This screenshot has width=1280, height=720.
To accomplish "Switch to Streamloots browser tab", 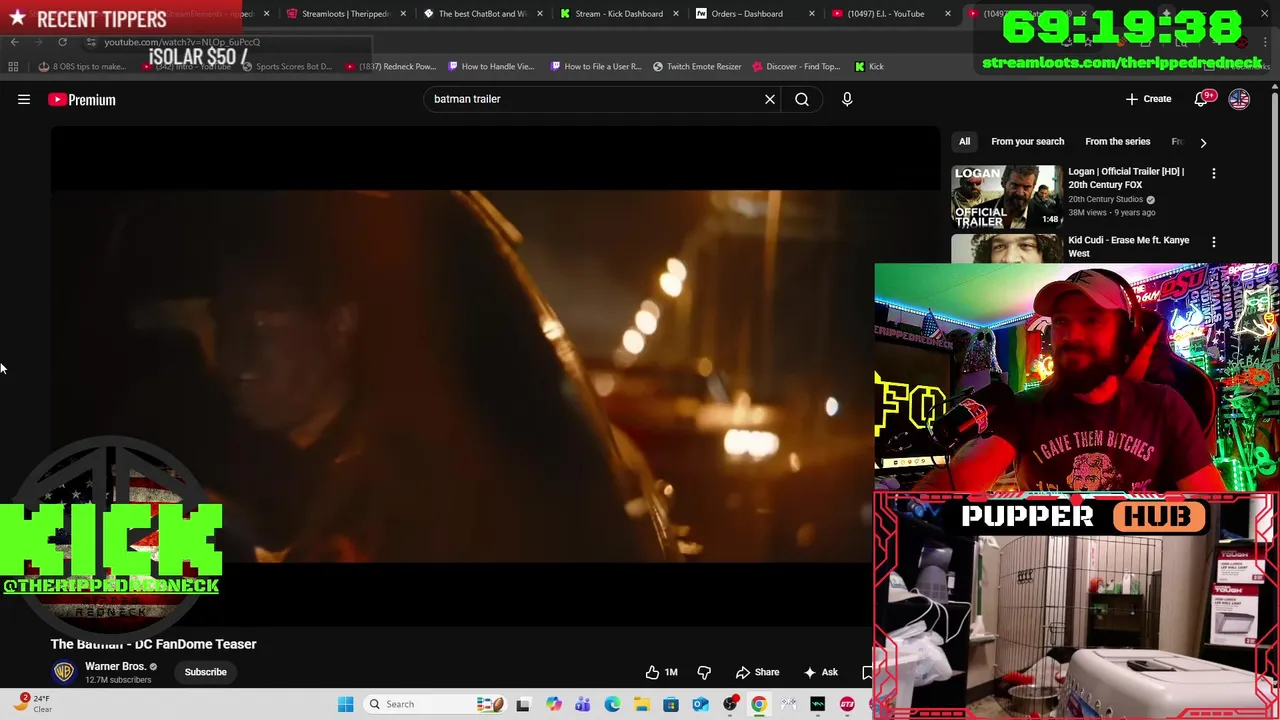I will [345, 14].
